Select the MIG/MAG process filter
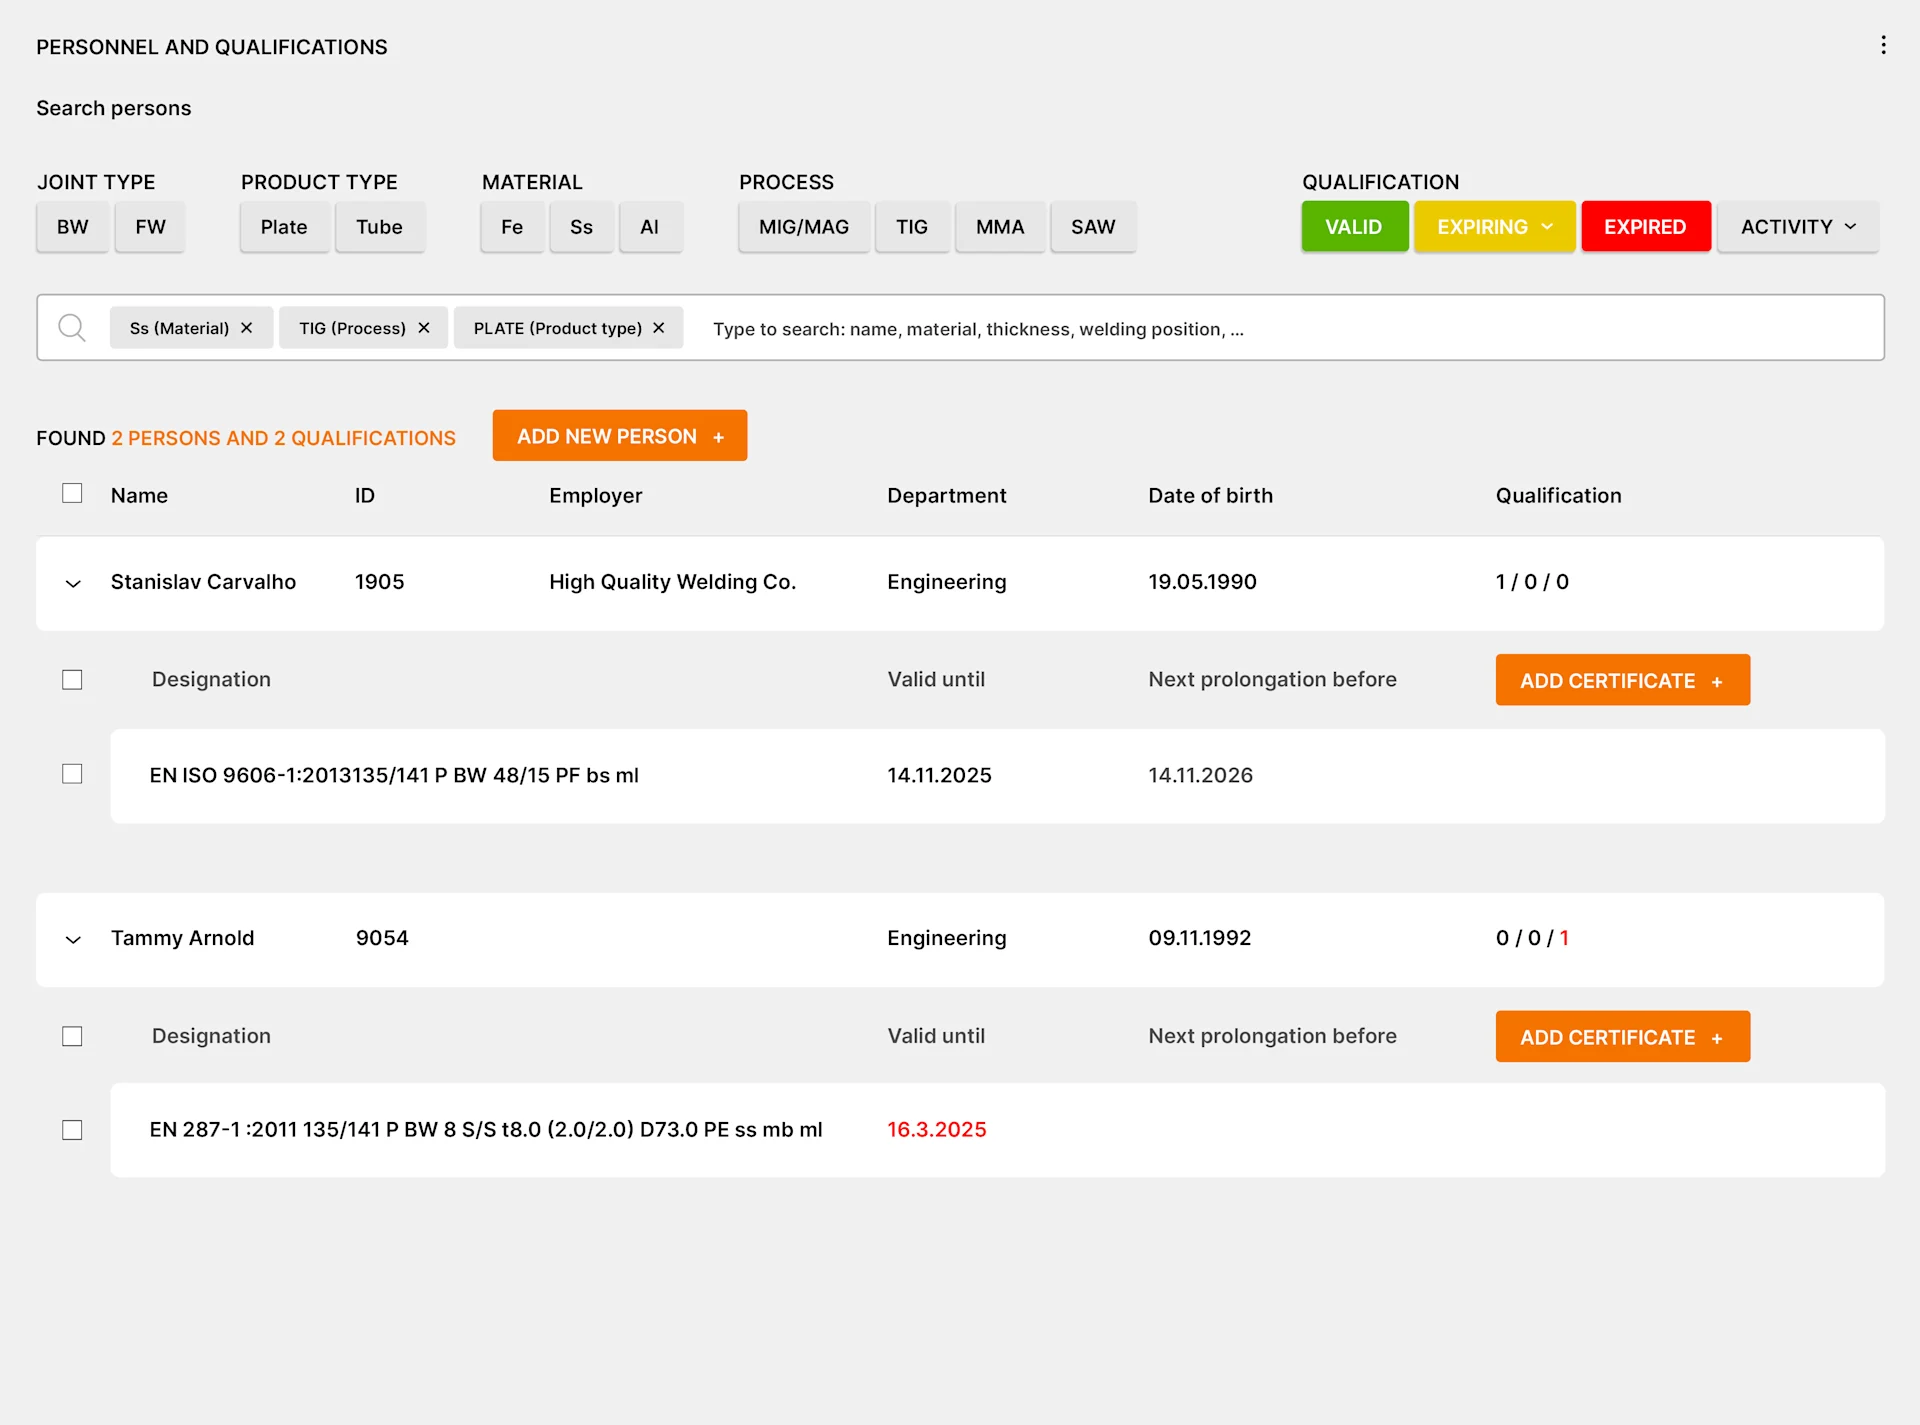This screenshot has height=1425, width=1920. click(804, 227)
